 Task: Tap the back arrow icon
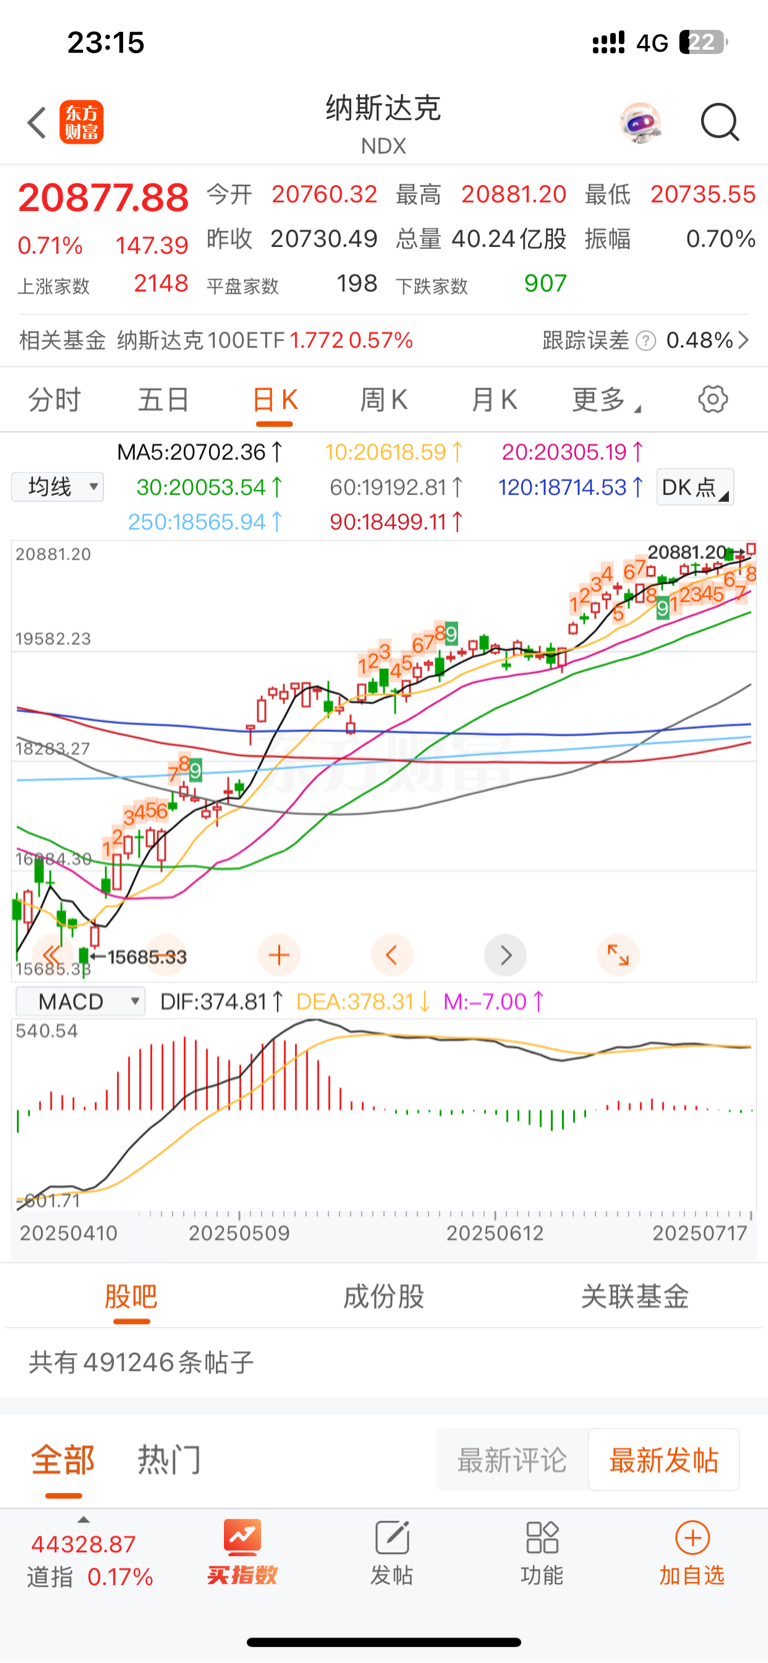coord(37,123)
